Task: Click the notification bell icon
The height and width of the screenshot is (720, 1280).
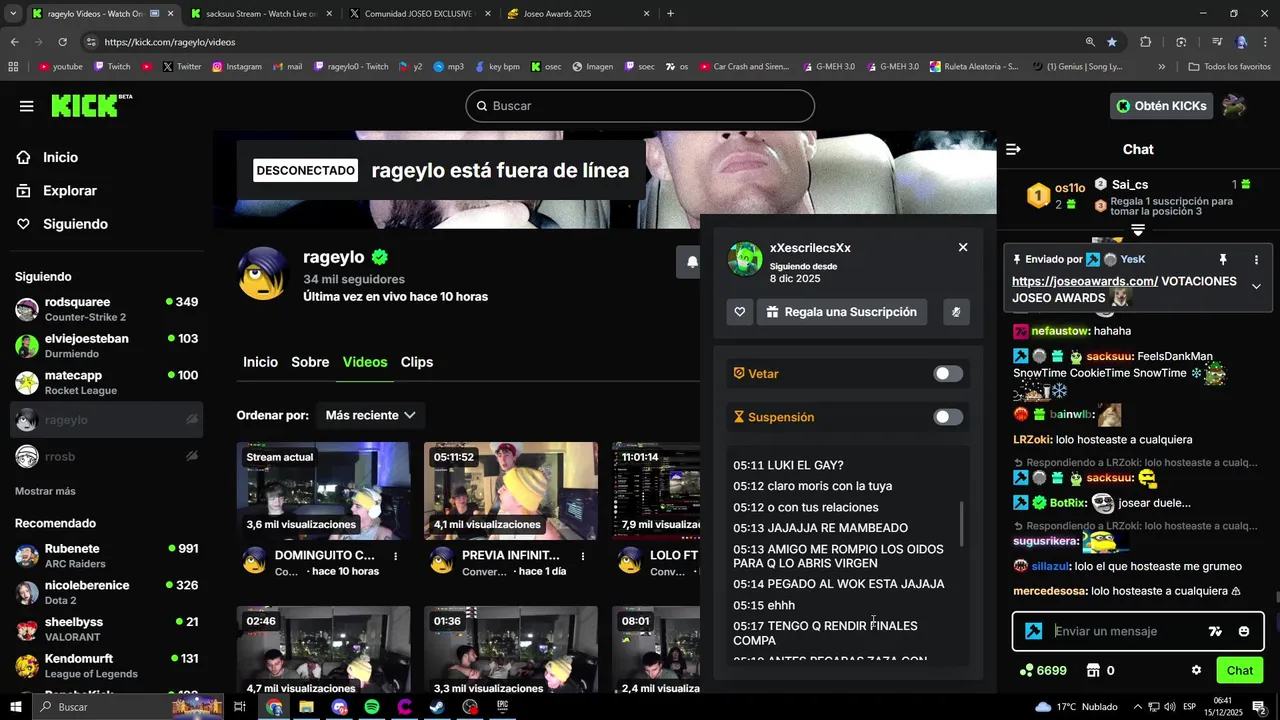Action: (691, 262)
